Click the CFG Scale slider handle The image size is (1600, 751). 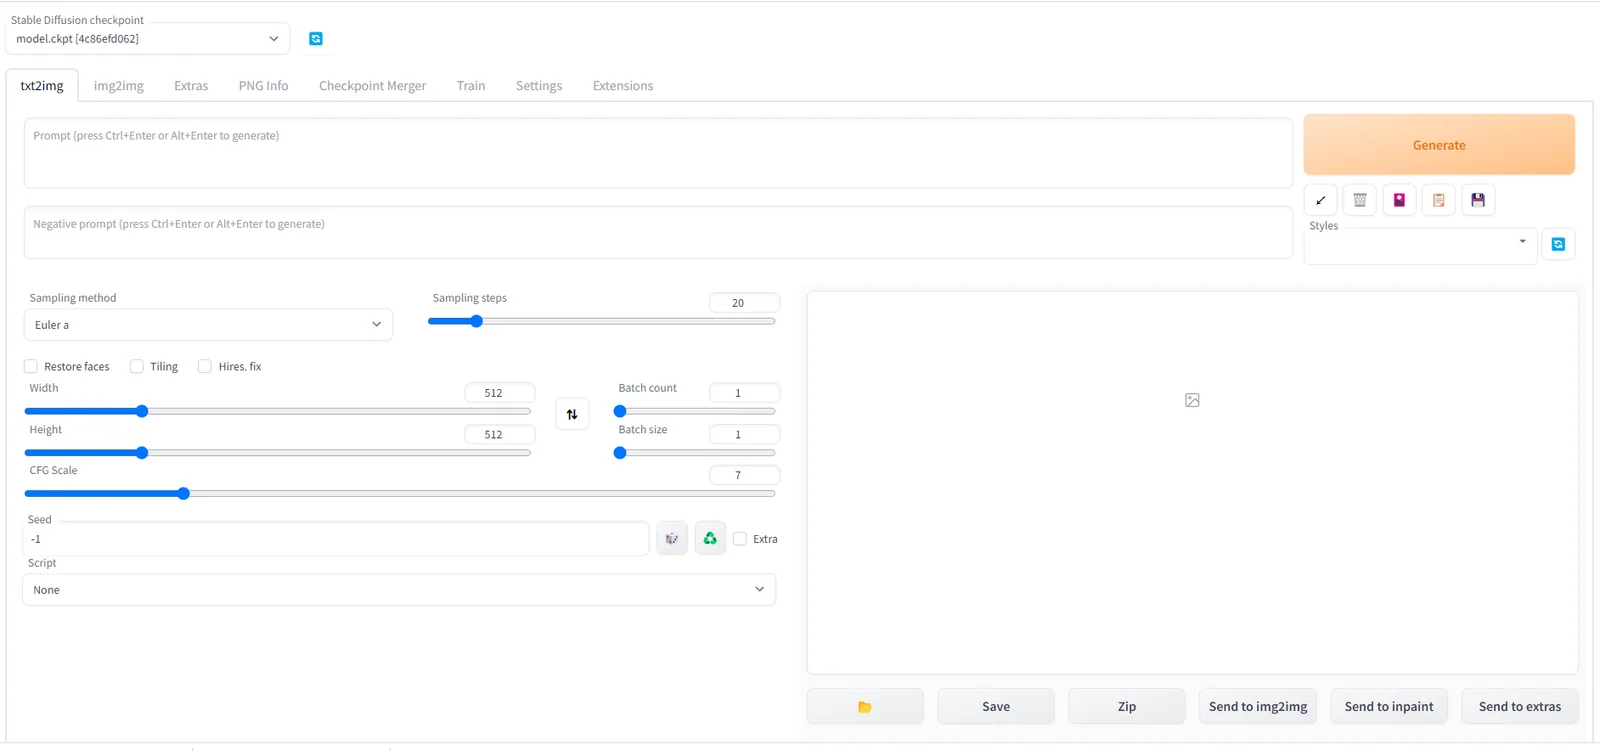click(184, 494)
